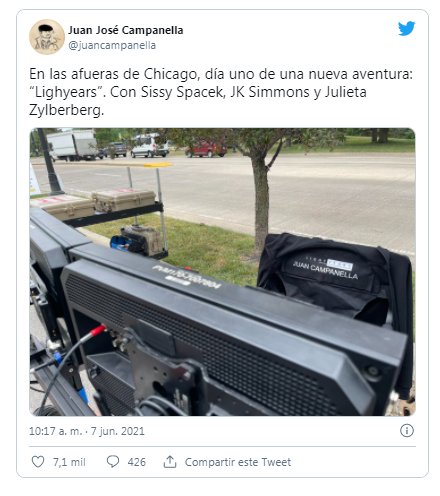Open the tweet timestamp 10:17 a. m. link

55,431
